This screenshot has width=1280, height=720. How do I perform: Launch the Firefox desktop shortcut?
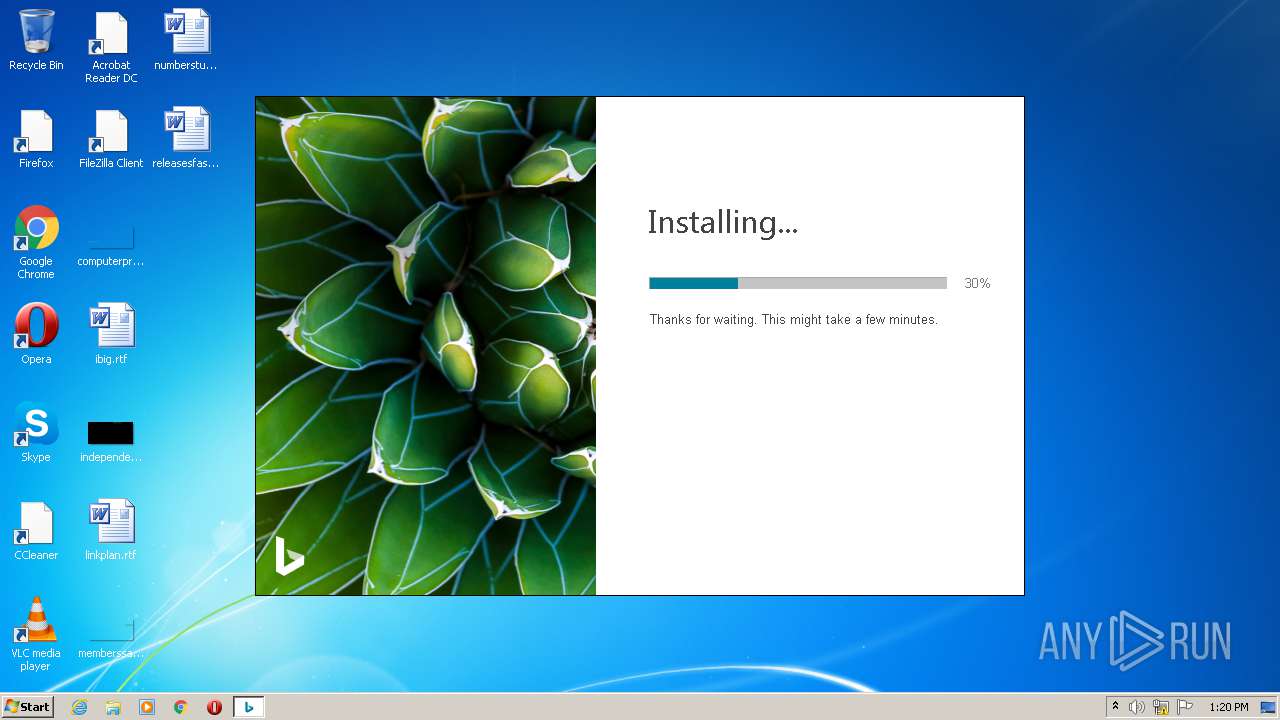tap(36, 138)
